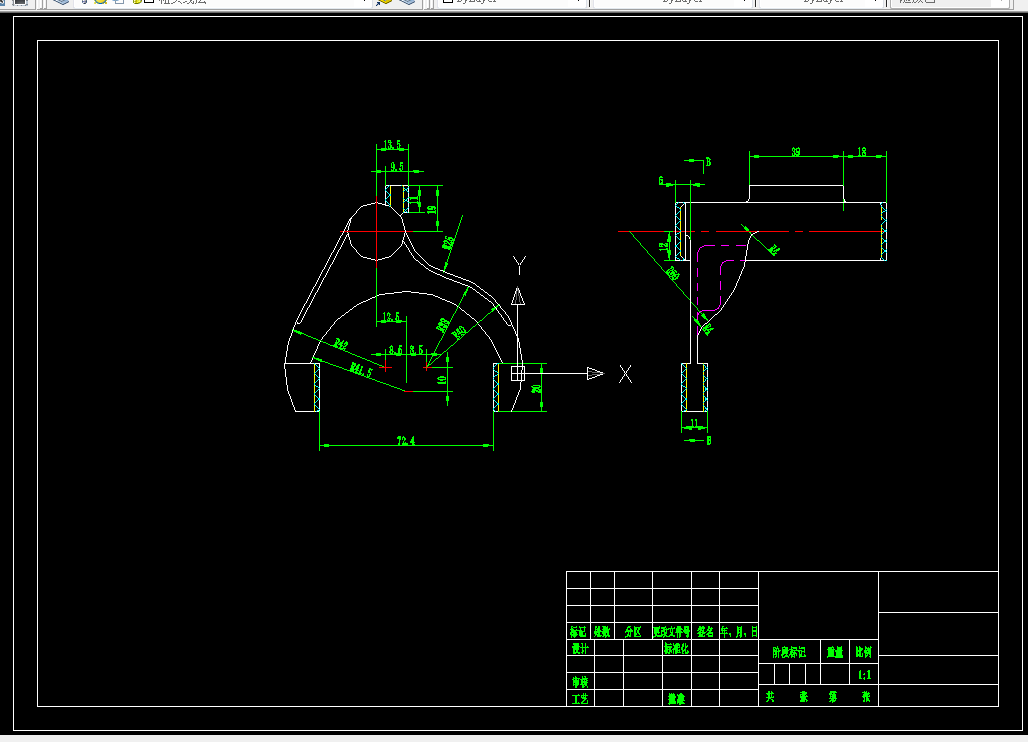The height and width of the screenshot is (742, 1028).
Task: Click the 重量 title block cell
Action: [x=835, y=652]
